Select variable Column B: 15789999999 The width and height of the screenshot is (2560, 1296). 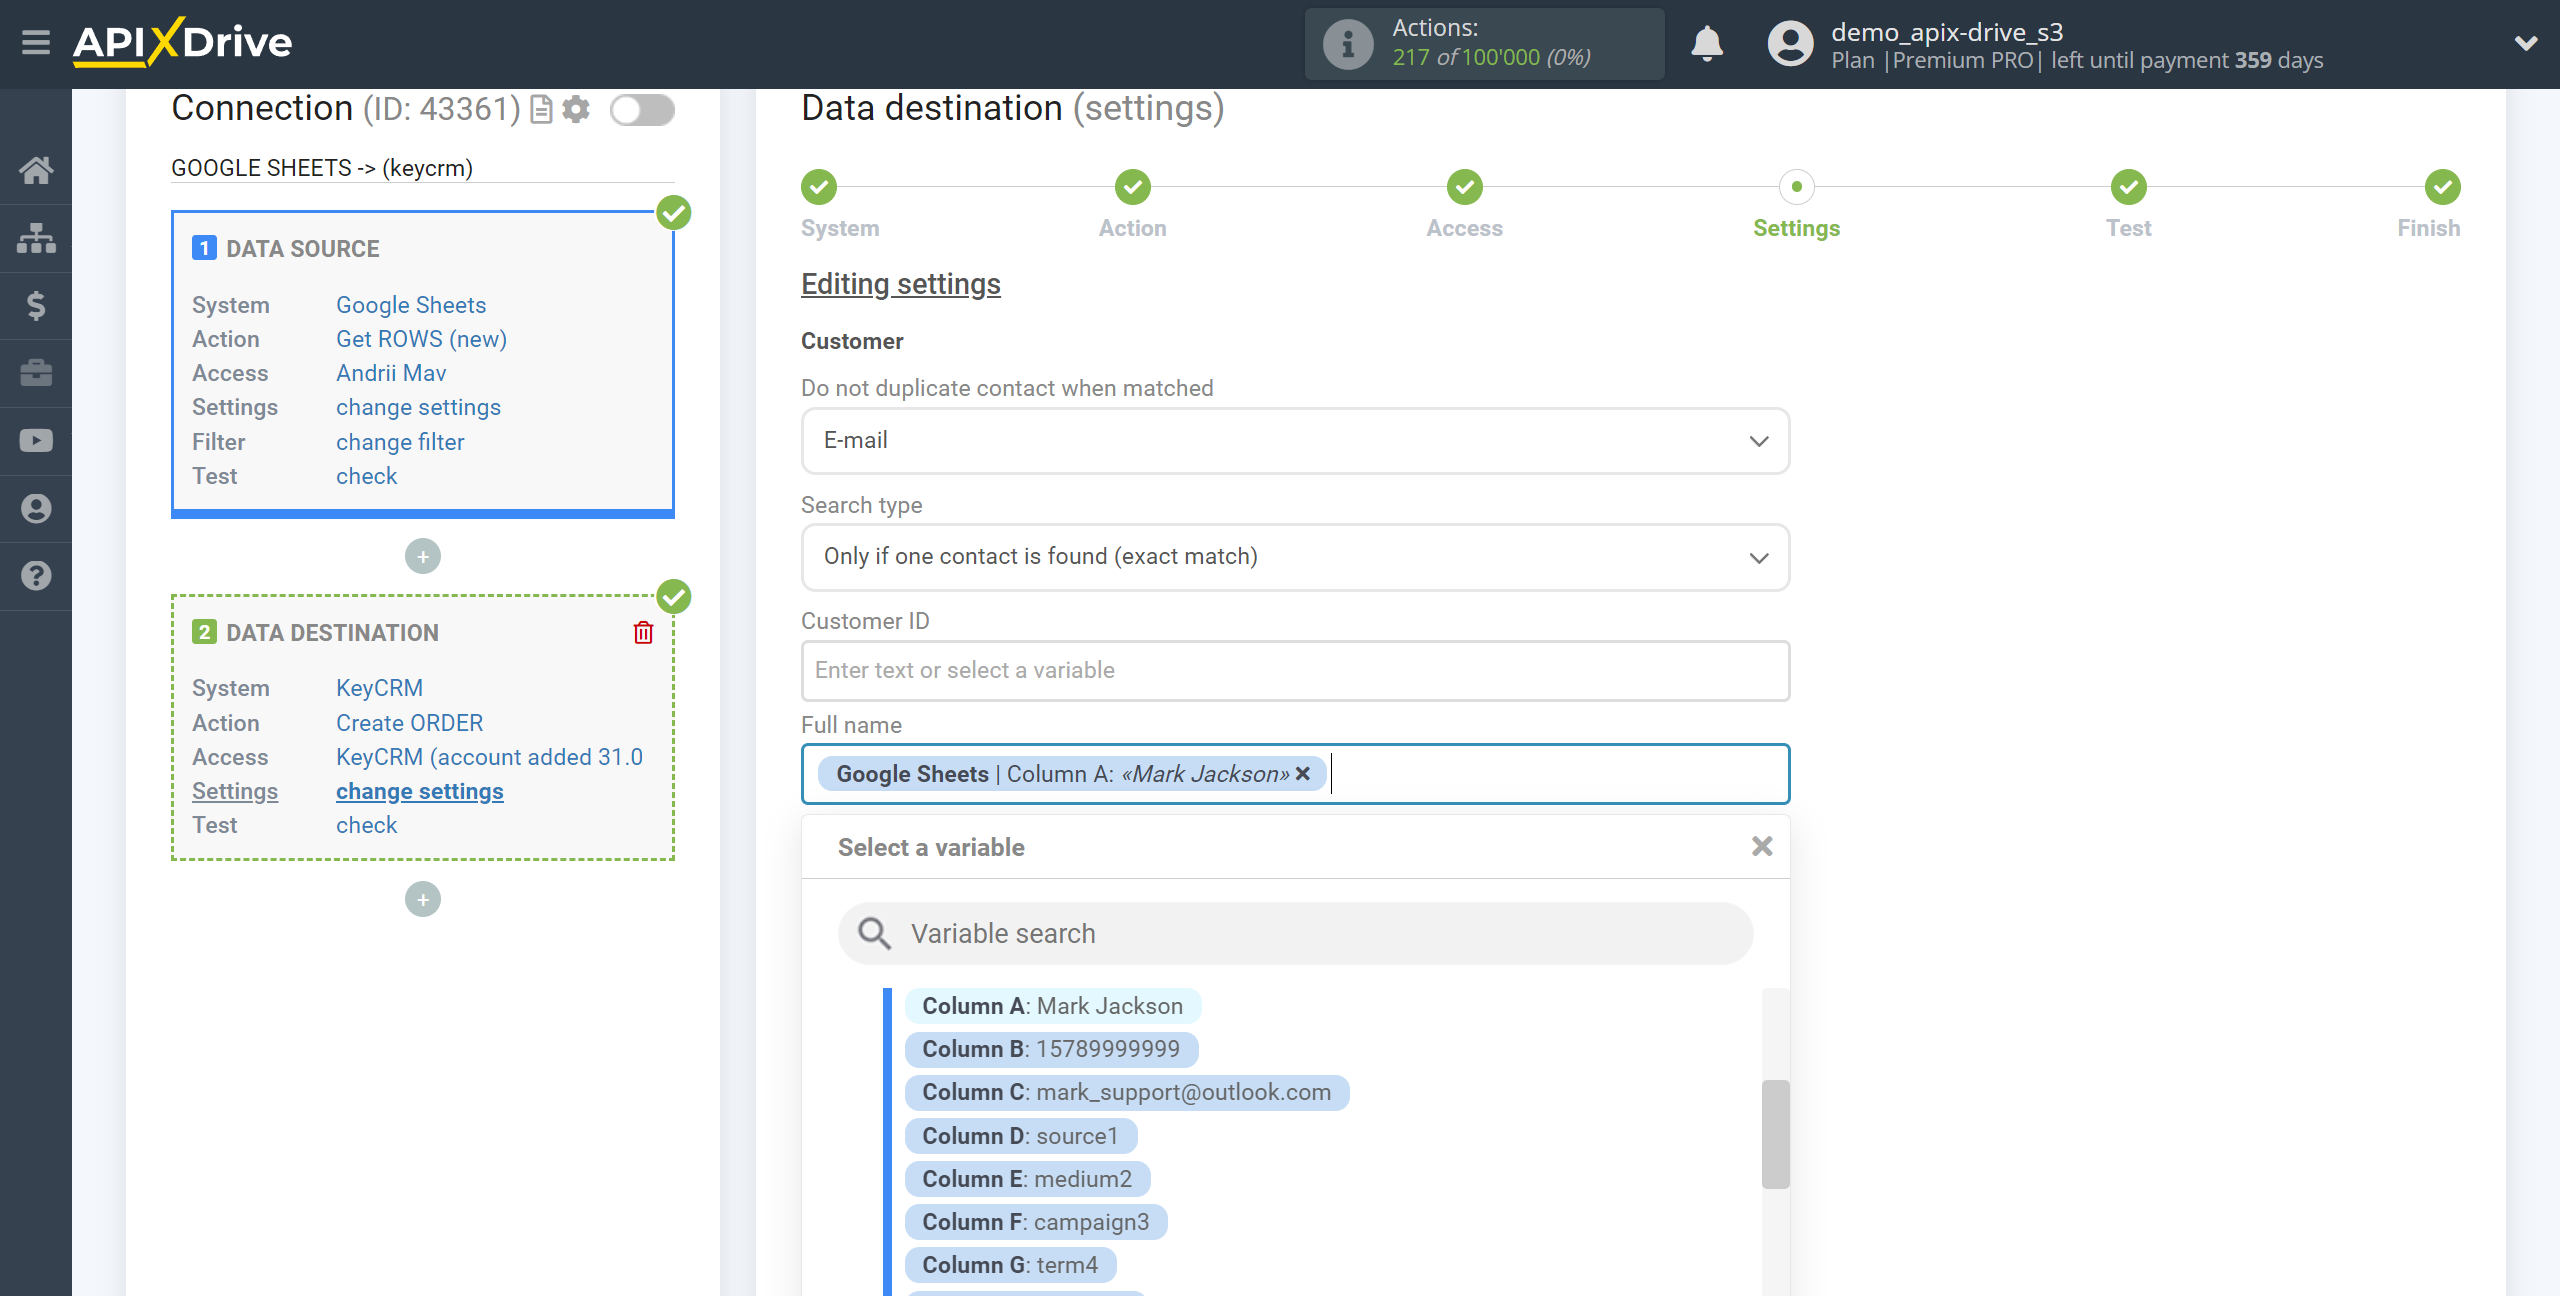1051,1049
